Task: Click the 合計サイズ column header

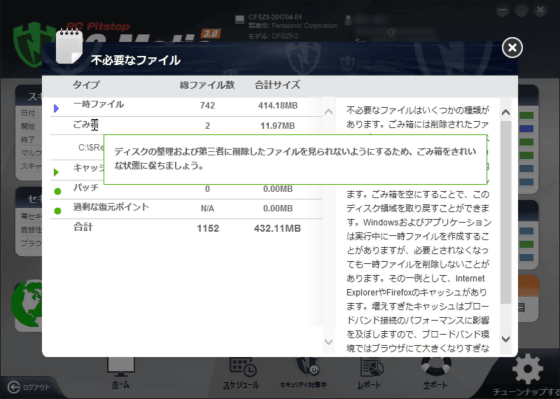Action: [x=278, y=85]
